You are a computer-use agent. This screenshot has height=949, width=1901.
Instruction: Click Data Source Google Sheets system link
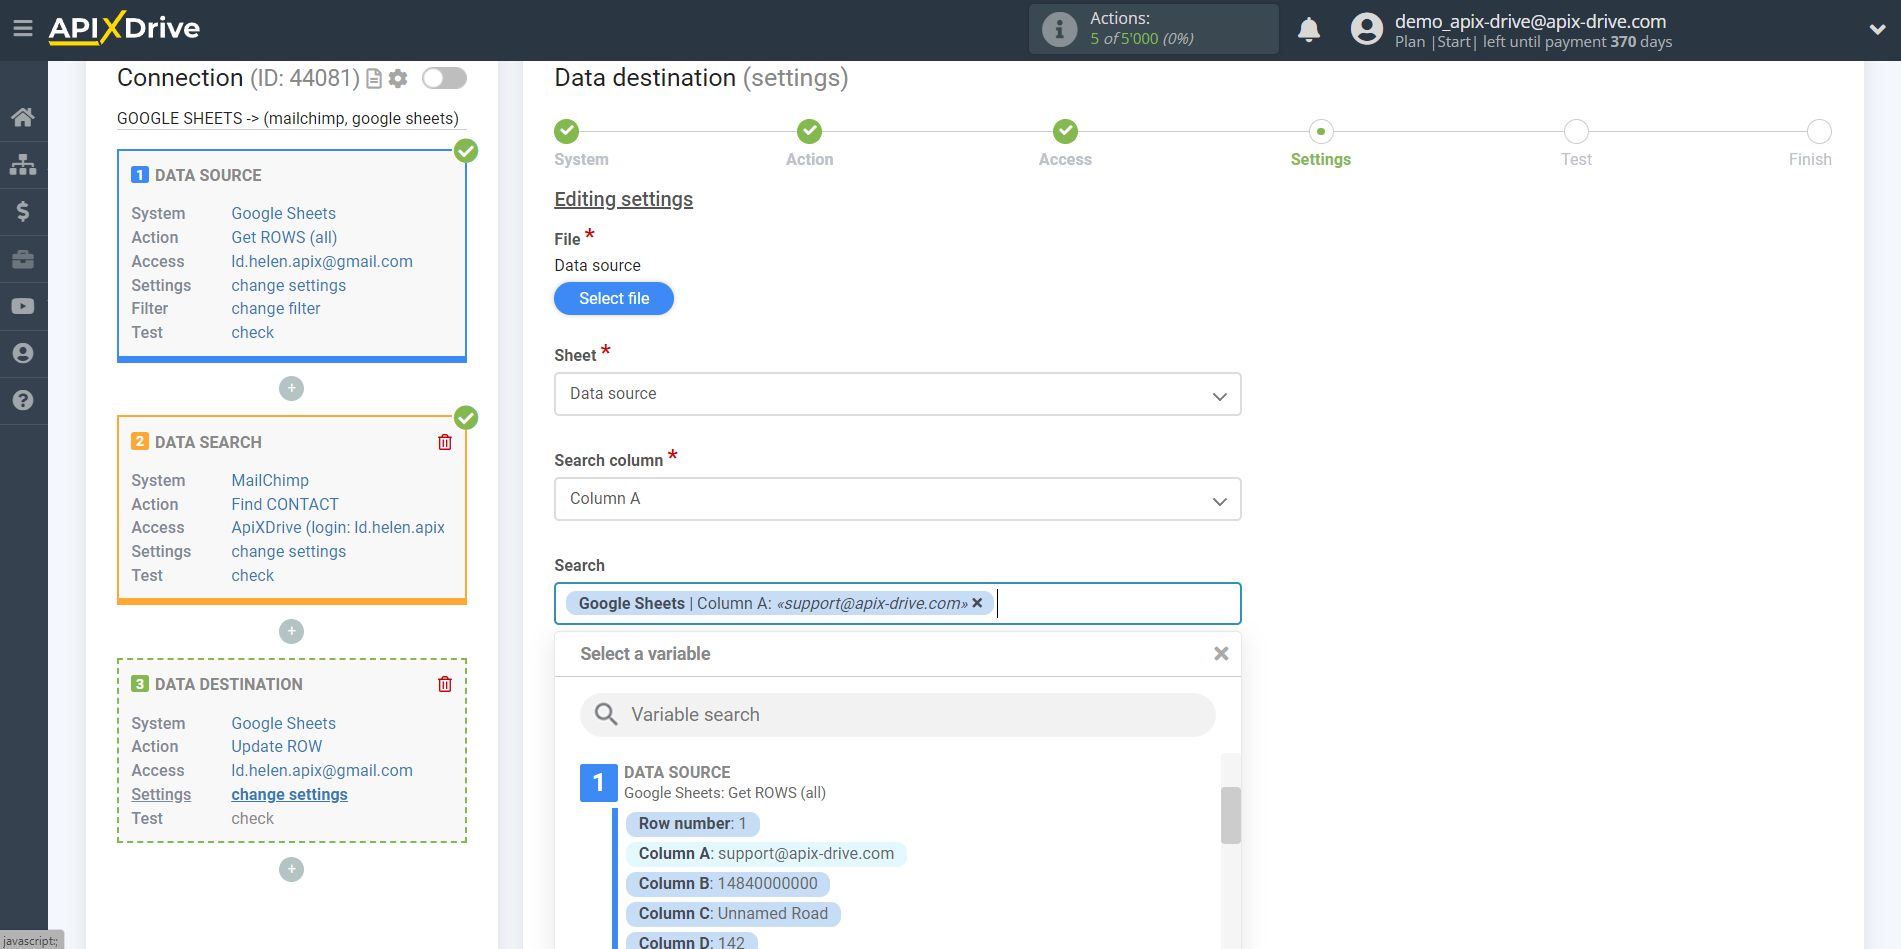click(284, 213)
